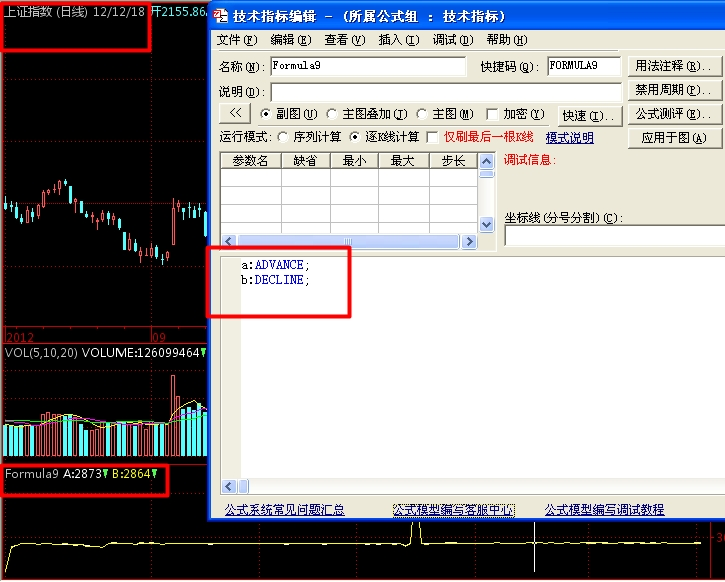Select 逐K线计算 run mode

pos(355,137)
